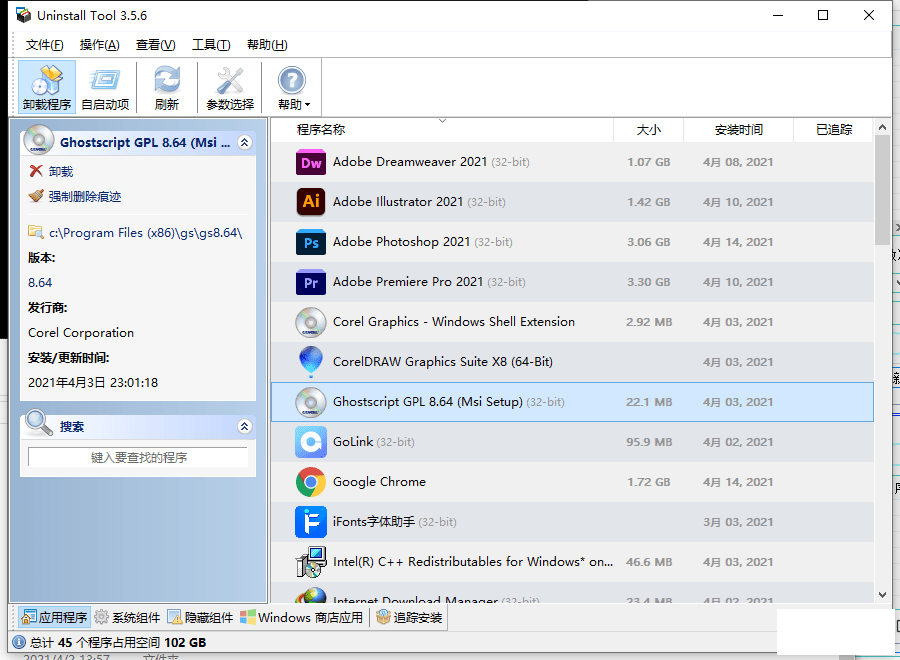Click the list scrollbar up arrow
This screenshot has width=900, height=660.
tap(882, 127)
